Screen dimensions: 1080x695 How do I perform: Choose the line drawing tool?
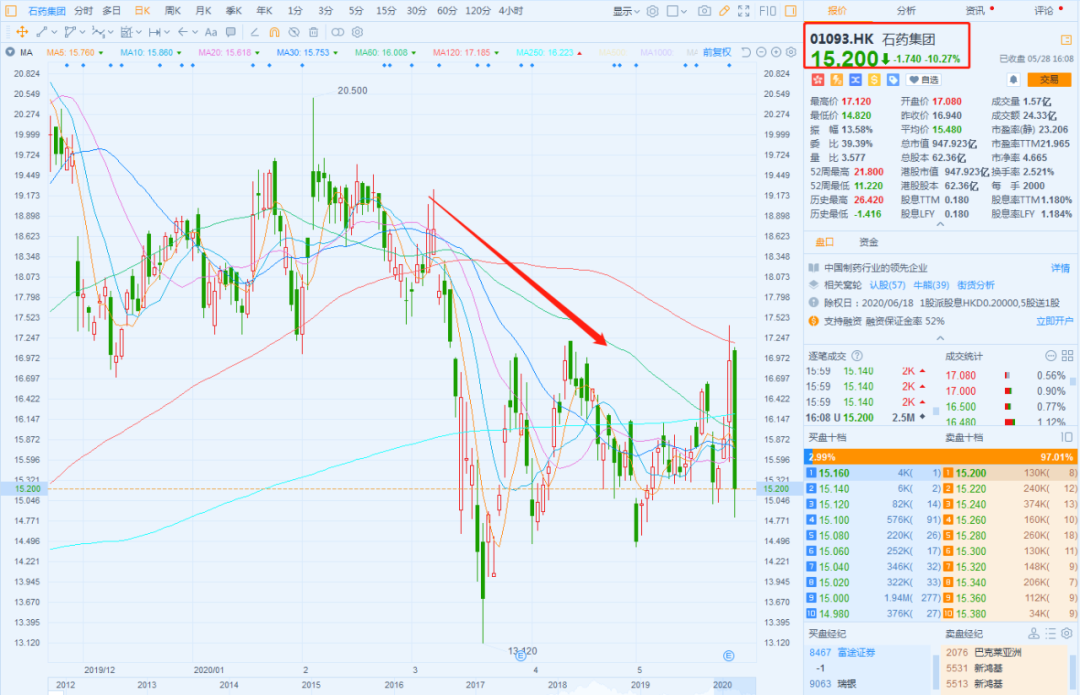pyautogui.click(x=42, y=32)
